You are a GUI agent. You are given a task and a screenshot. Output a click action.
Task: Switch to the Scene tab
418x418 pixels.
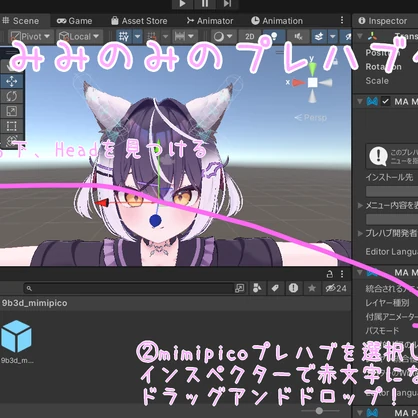21,21
